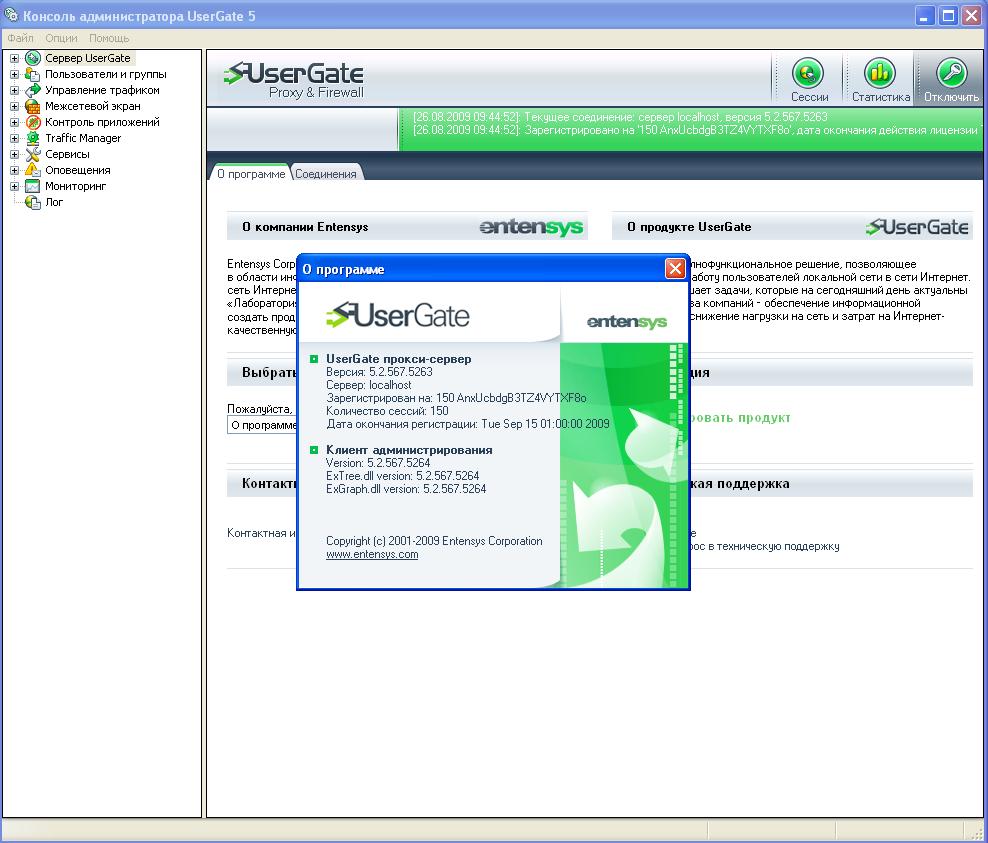The height and width of the screenshot is (843, 988).
Task: Expand the Мониторинг tree node
Action: tap(15, 186)
